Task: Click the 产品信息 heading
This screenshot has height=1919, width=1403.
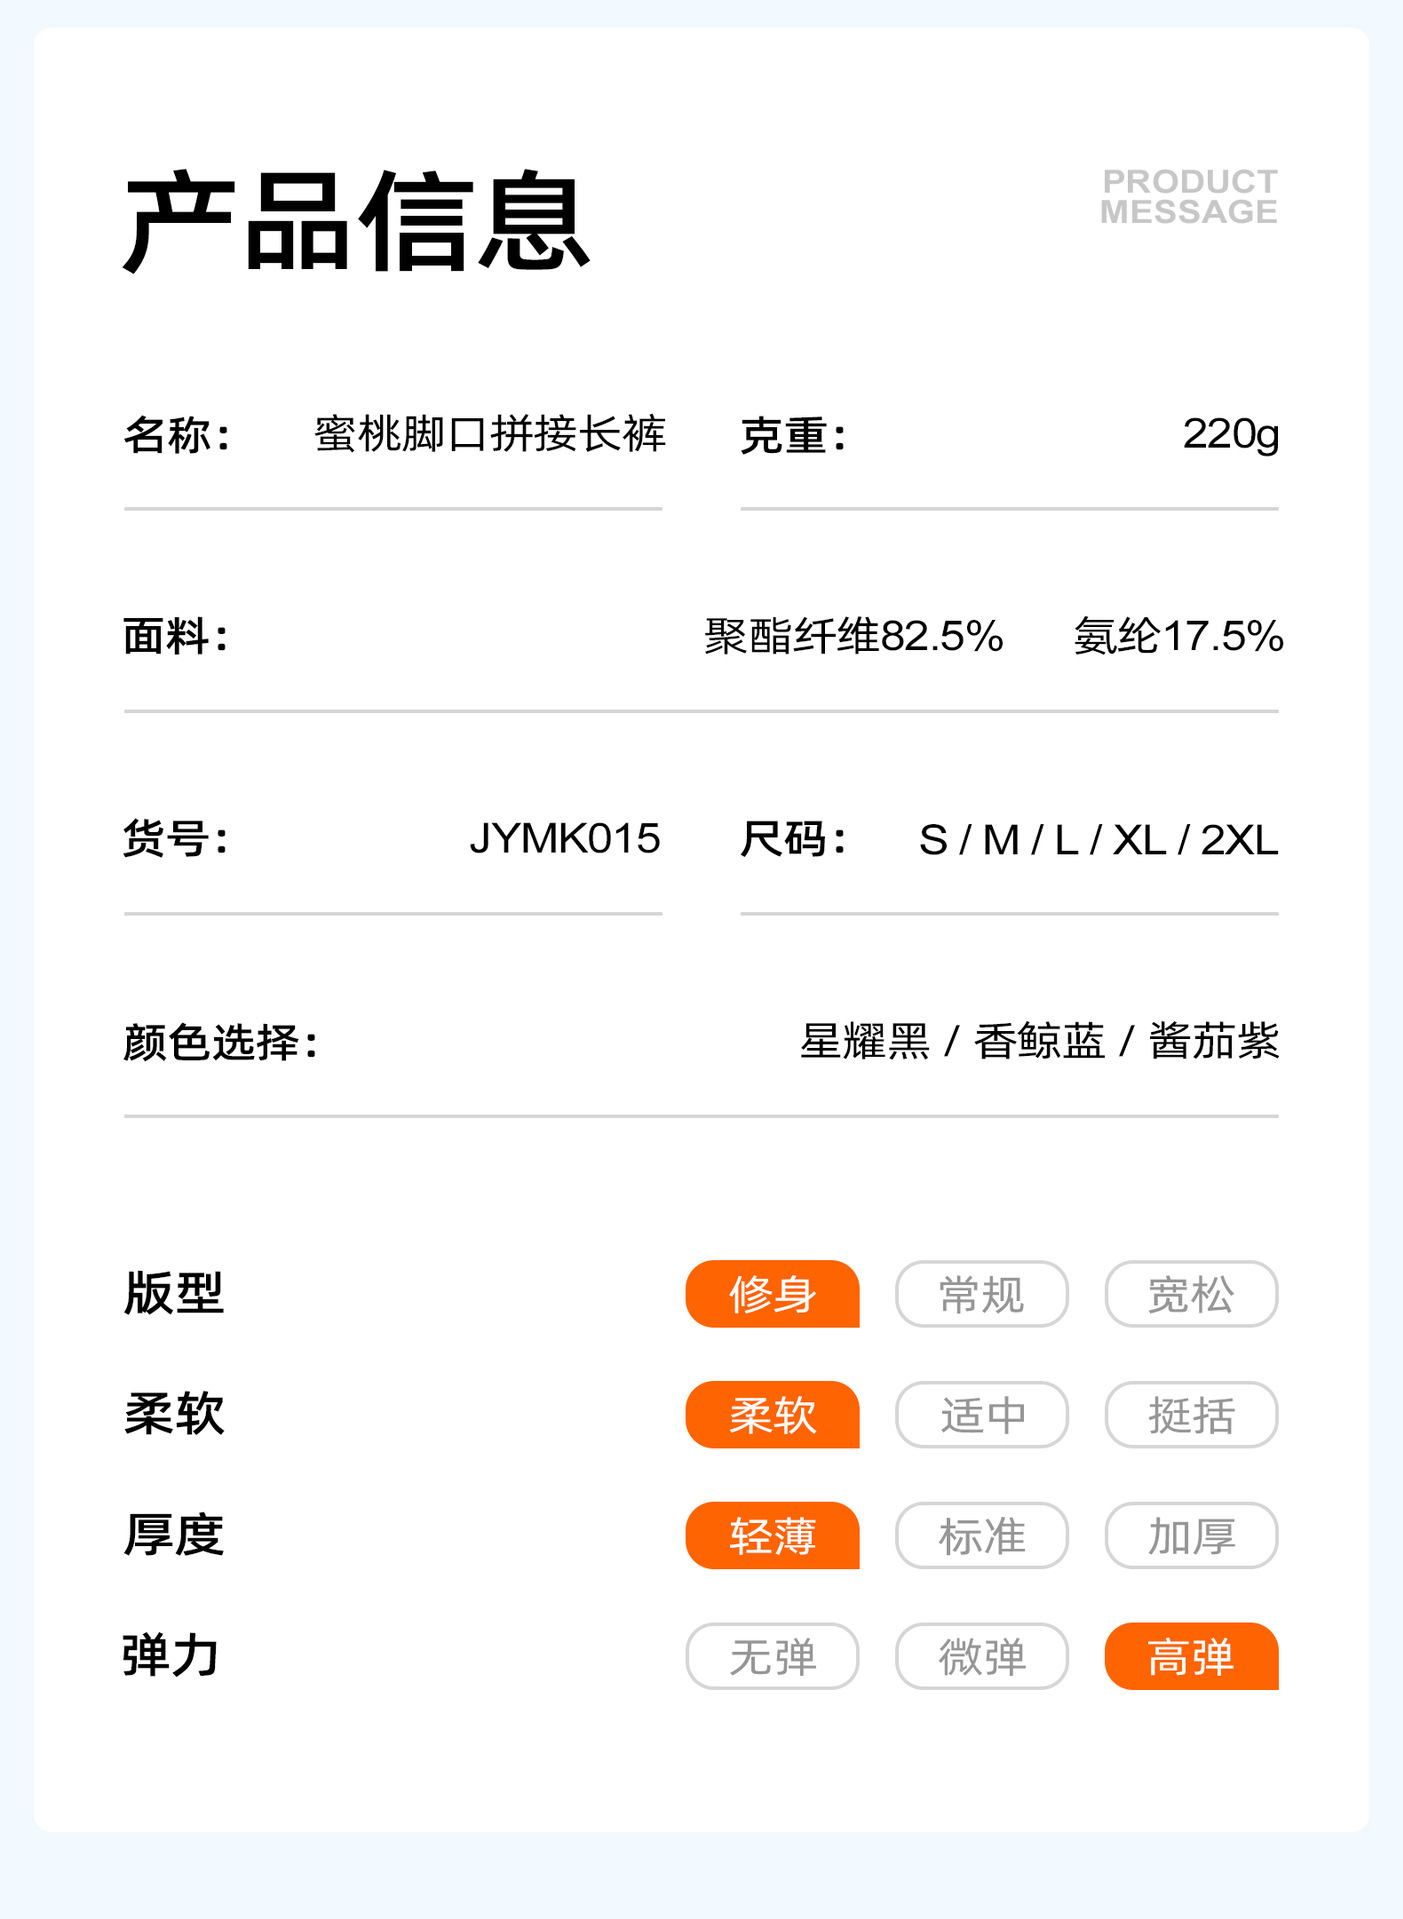Action: tap(356, 222)
